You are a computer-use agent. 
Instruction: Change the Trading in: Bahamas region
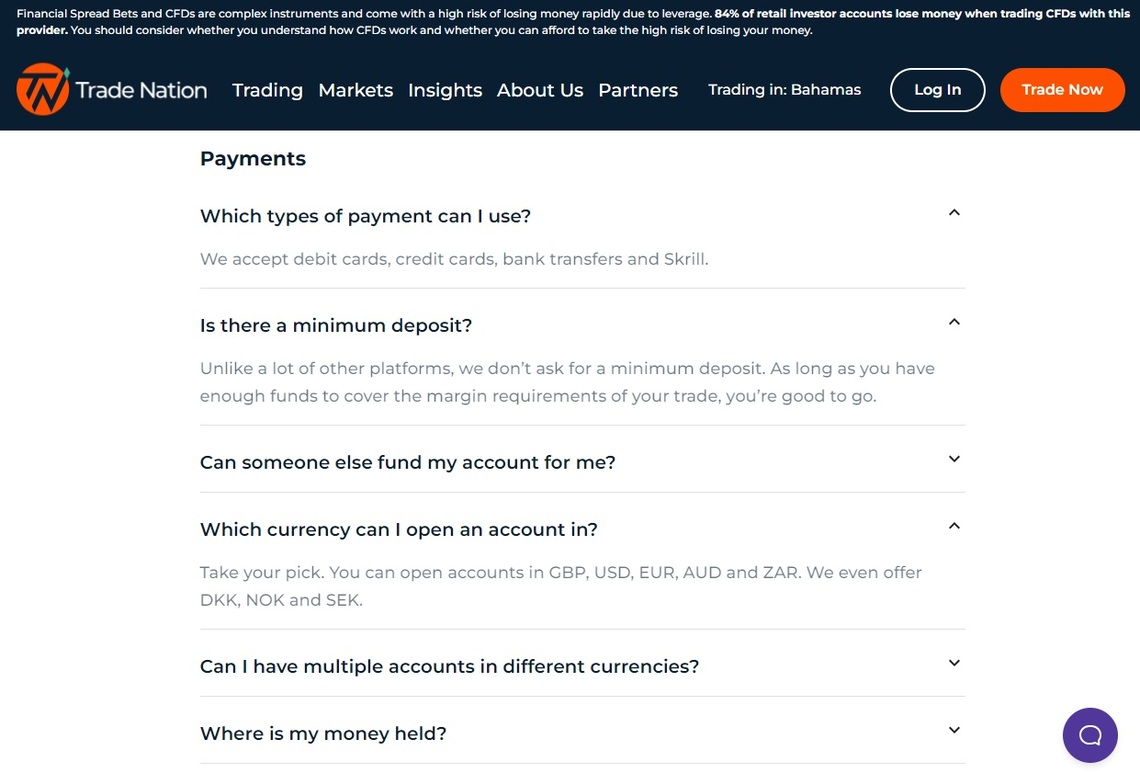click(784, 89)
